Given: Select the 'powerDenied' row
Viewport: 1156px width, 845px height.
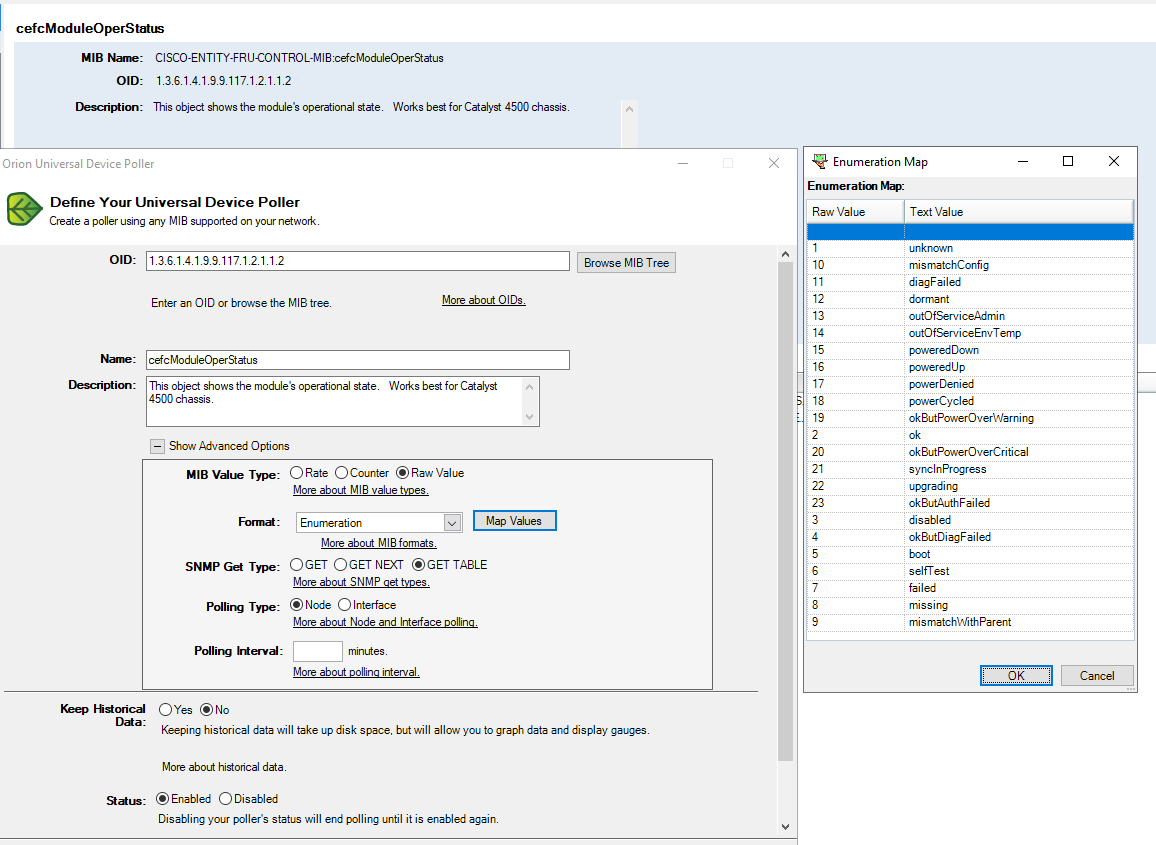Looking at the screenshot, I should click(970, 383).
